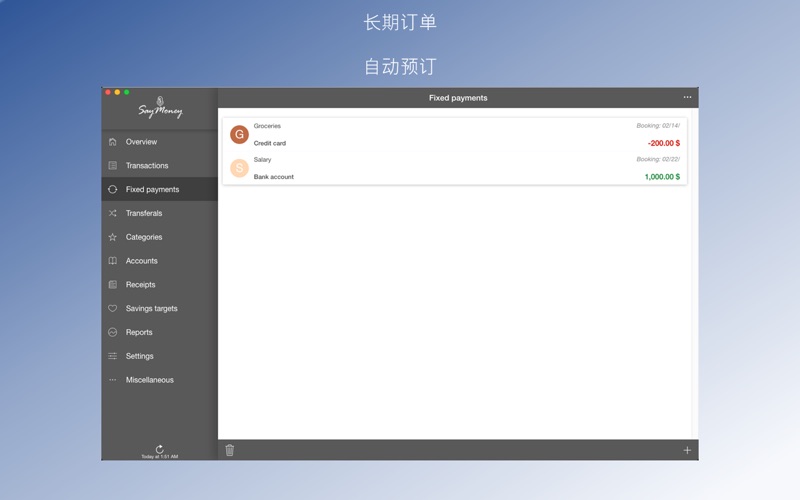Image resolution: width=800 pixels, height=500 pixels.
Task: Click the Miscellaneous dots icon
Action: (x=113, y=380)
